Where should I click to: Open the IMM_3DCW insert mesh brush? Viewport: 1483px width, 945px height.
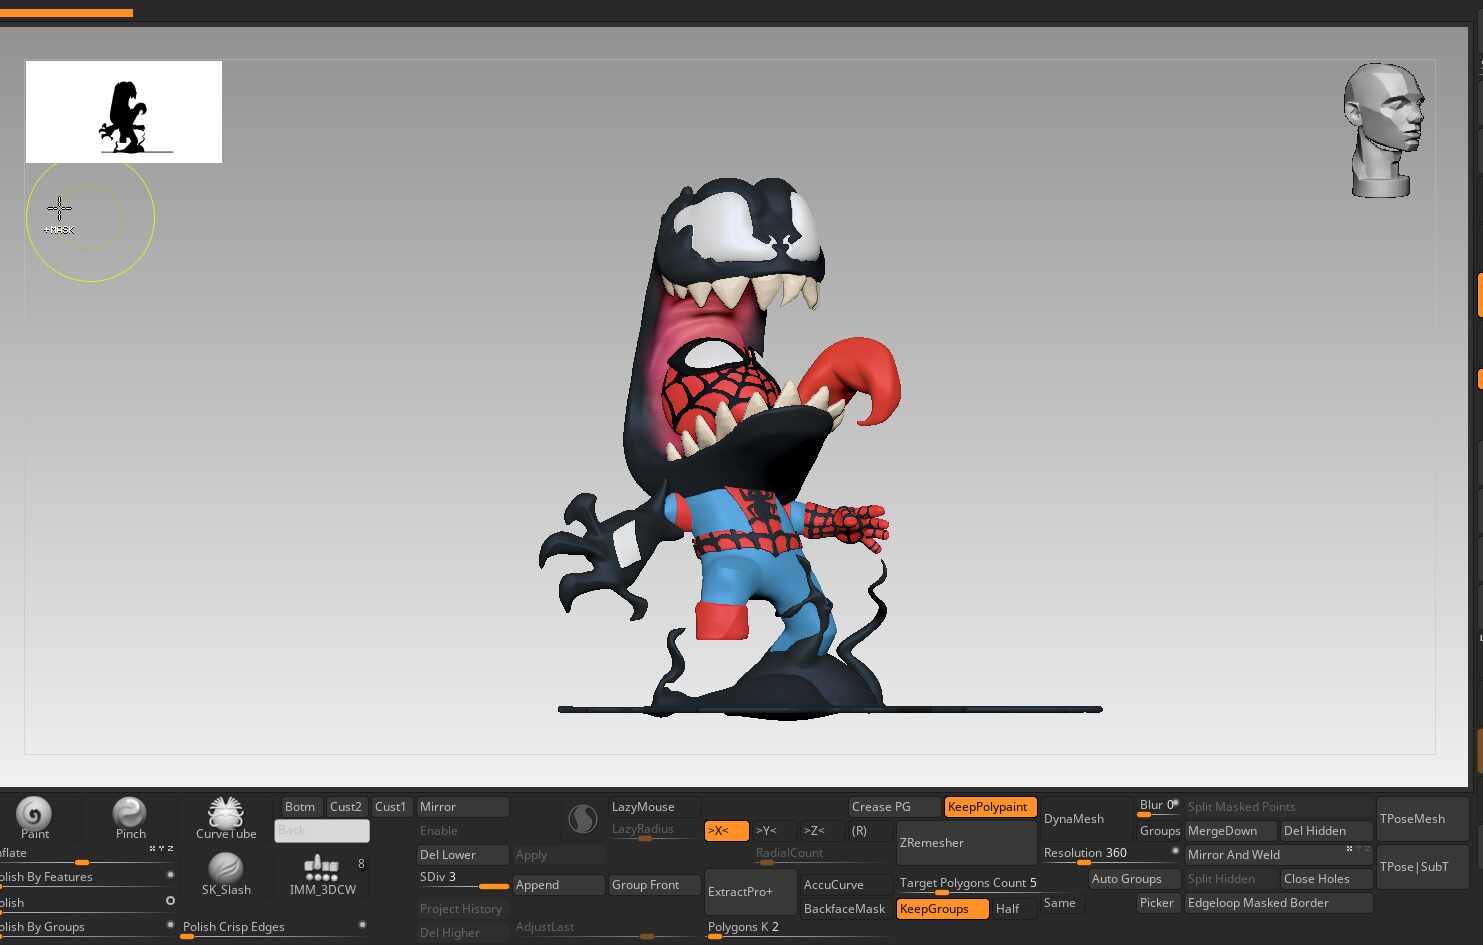[x=321, y=870]
